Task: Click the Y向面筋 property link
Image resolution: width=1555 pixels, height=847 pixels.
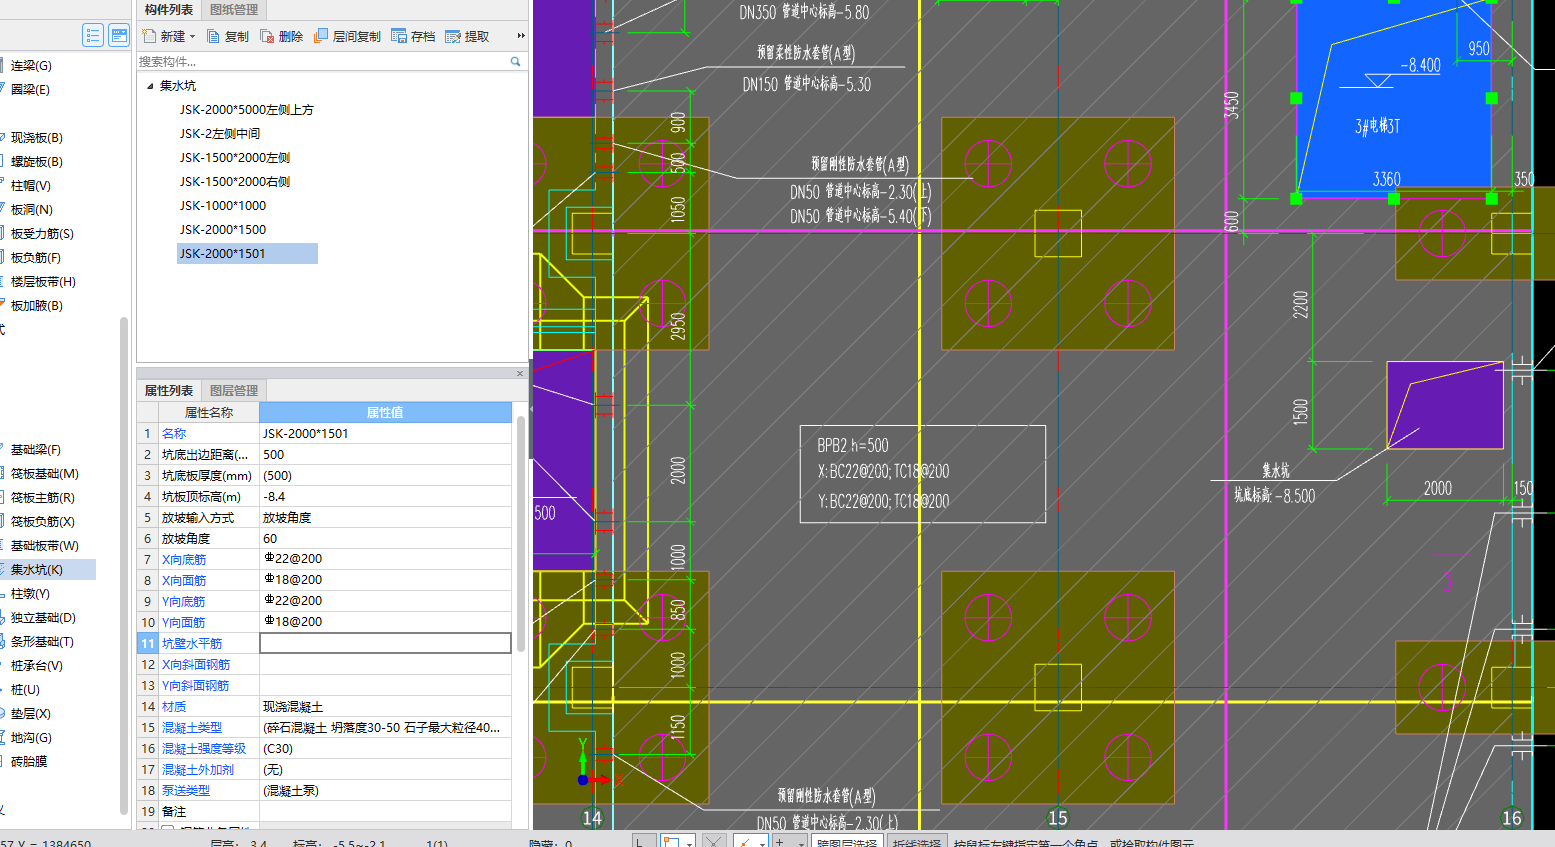Action: 184,622
